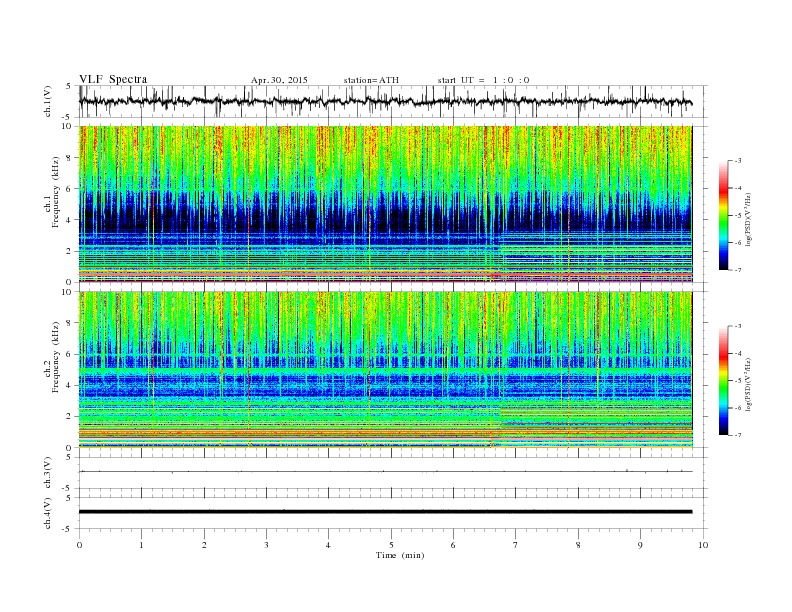Click the "5" minute time tick label
The height and width of the screenshot is (612, 792).
coord(391,545)
